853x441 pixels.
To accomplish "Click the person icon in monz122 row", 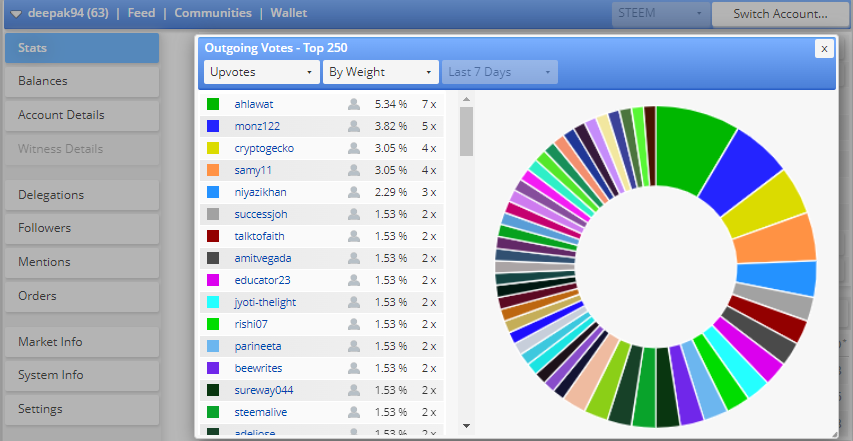I will 354,126.
